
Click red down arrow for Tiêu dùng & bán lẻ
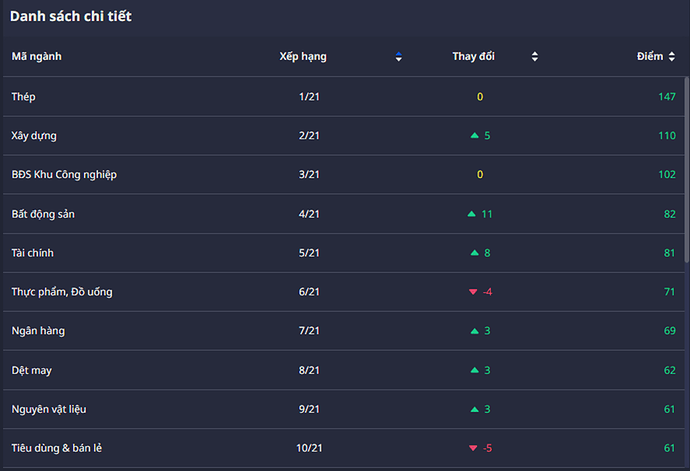point(473,448)
